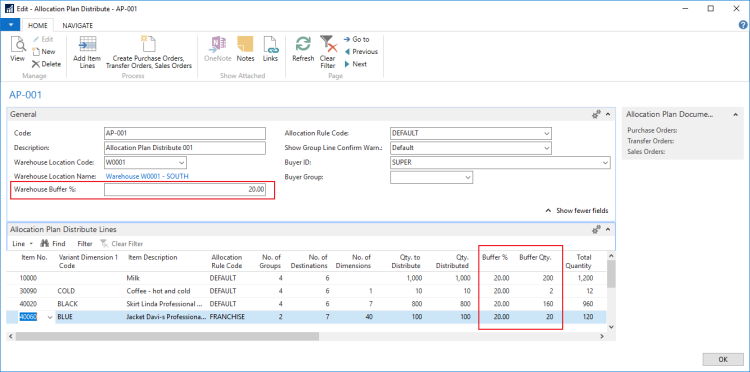Open OneNote attachment button
The width and height of the screenshot is (750, 372).
click(218, 49)
